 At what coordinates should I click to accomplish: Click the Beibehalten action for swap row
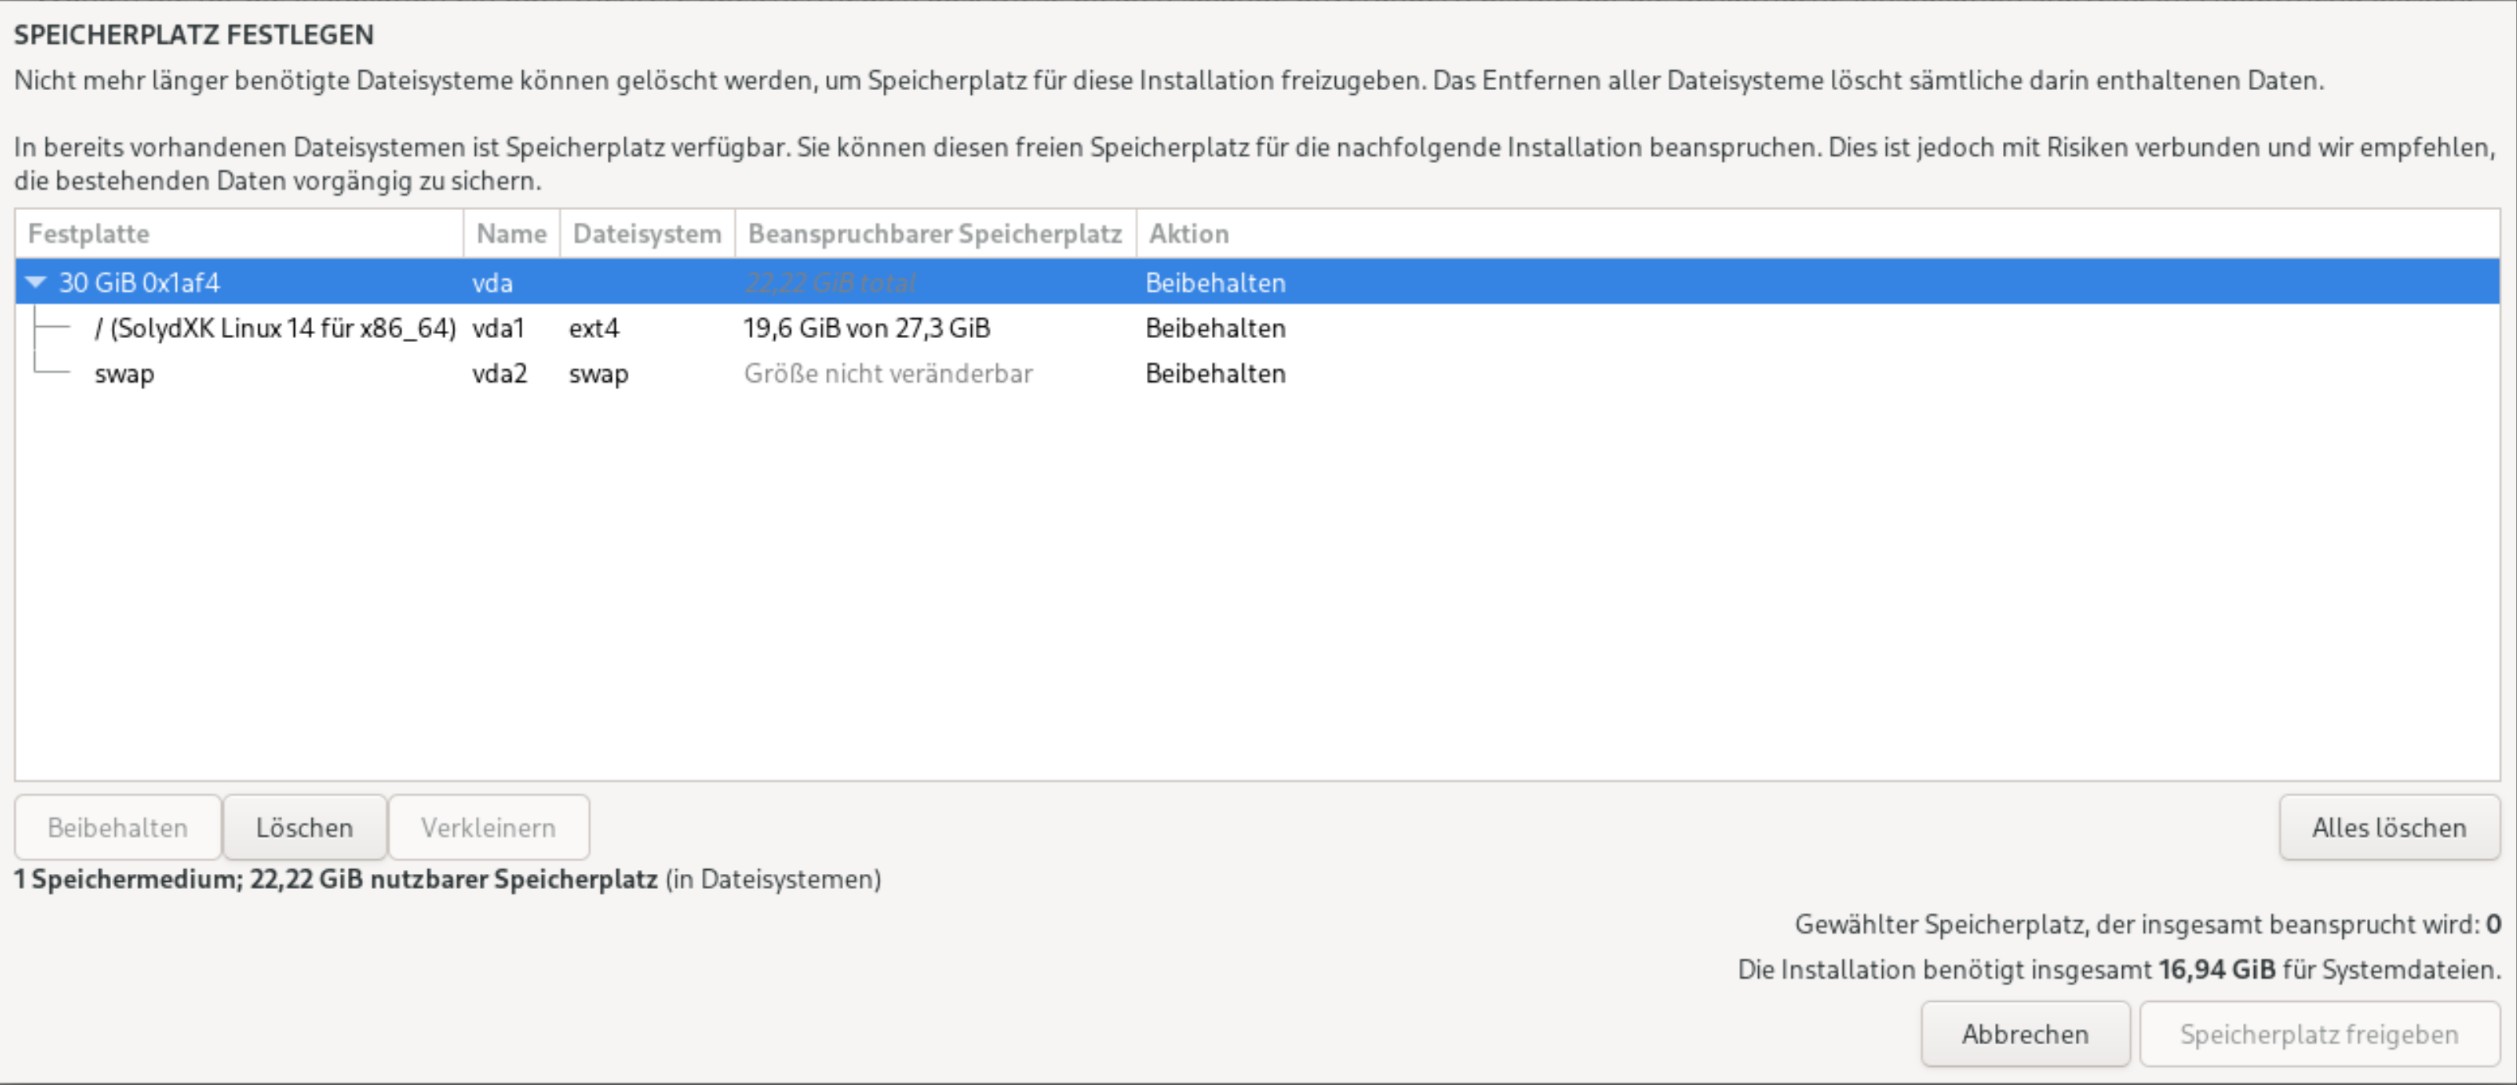(x=1215, y=374)
